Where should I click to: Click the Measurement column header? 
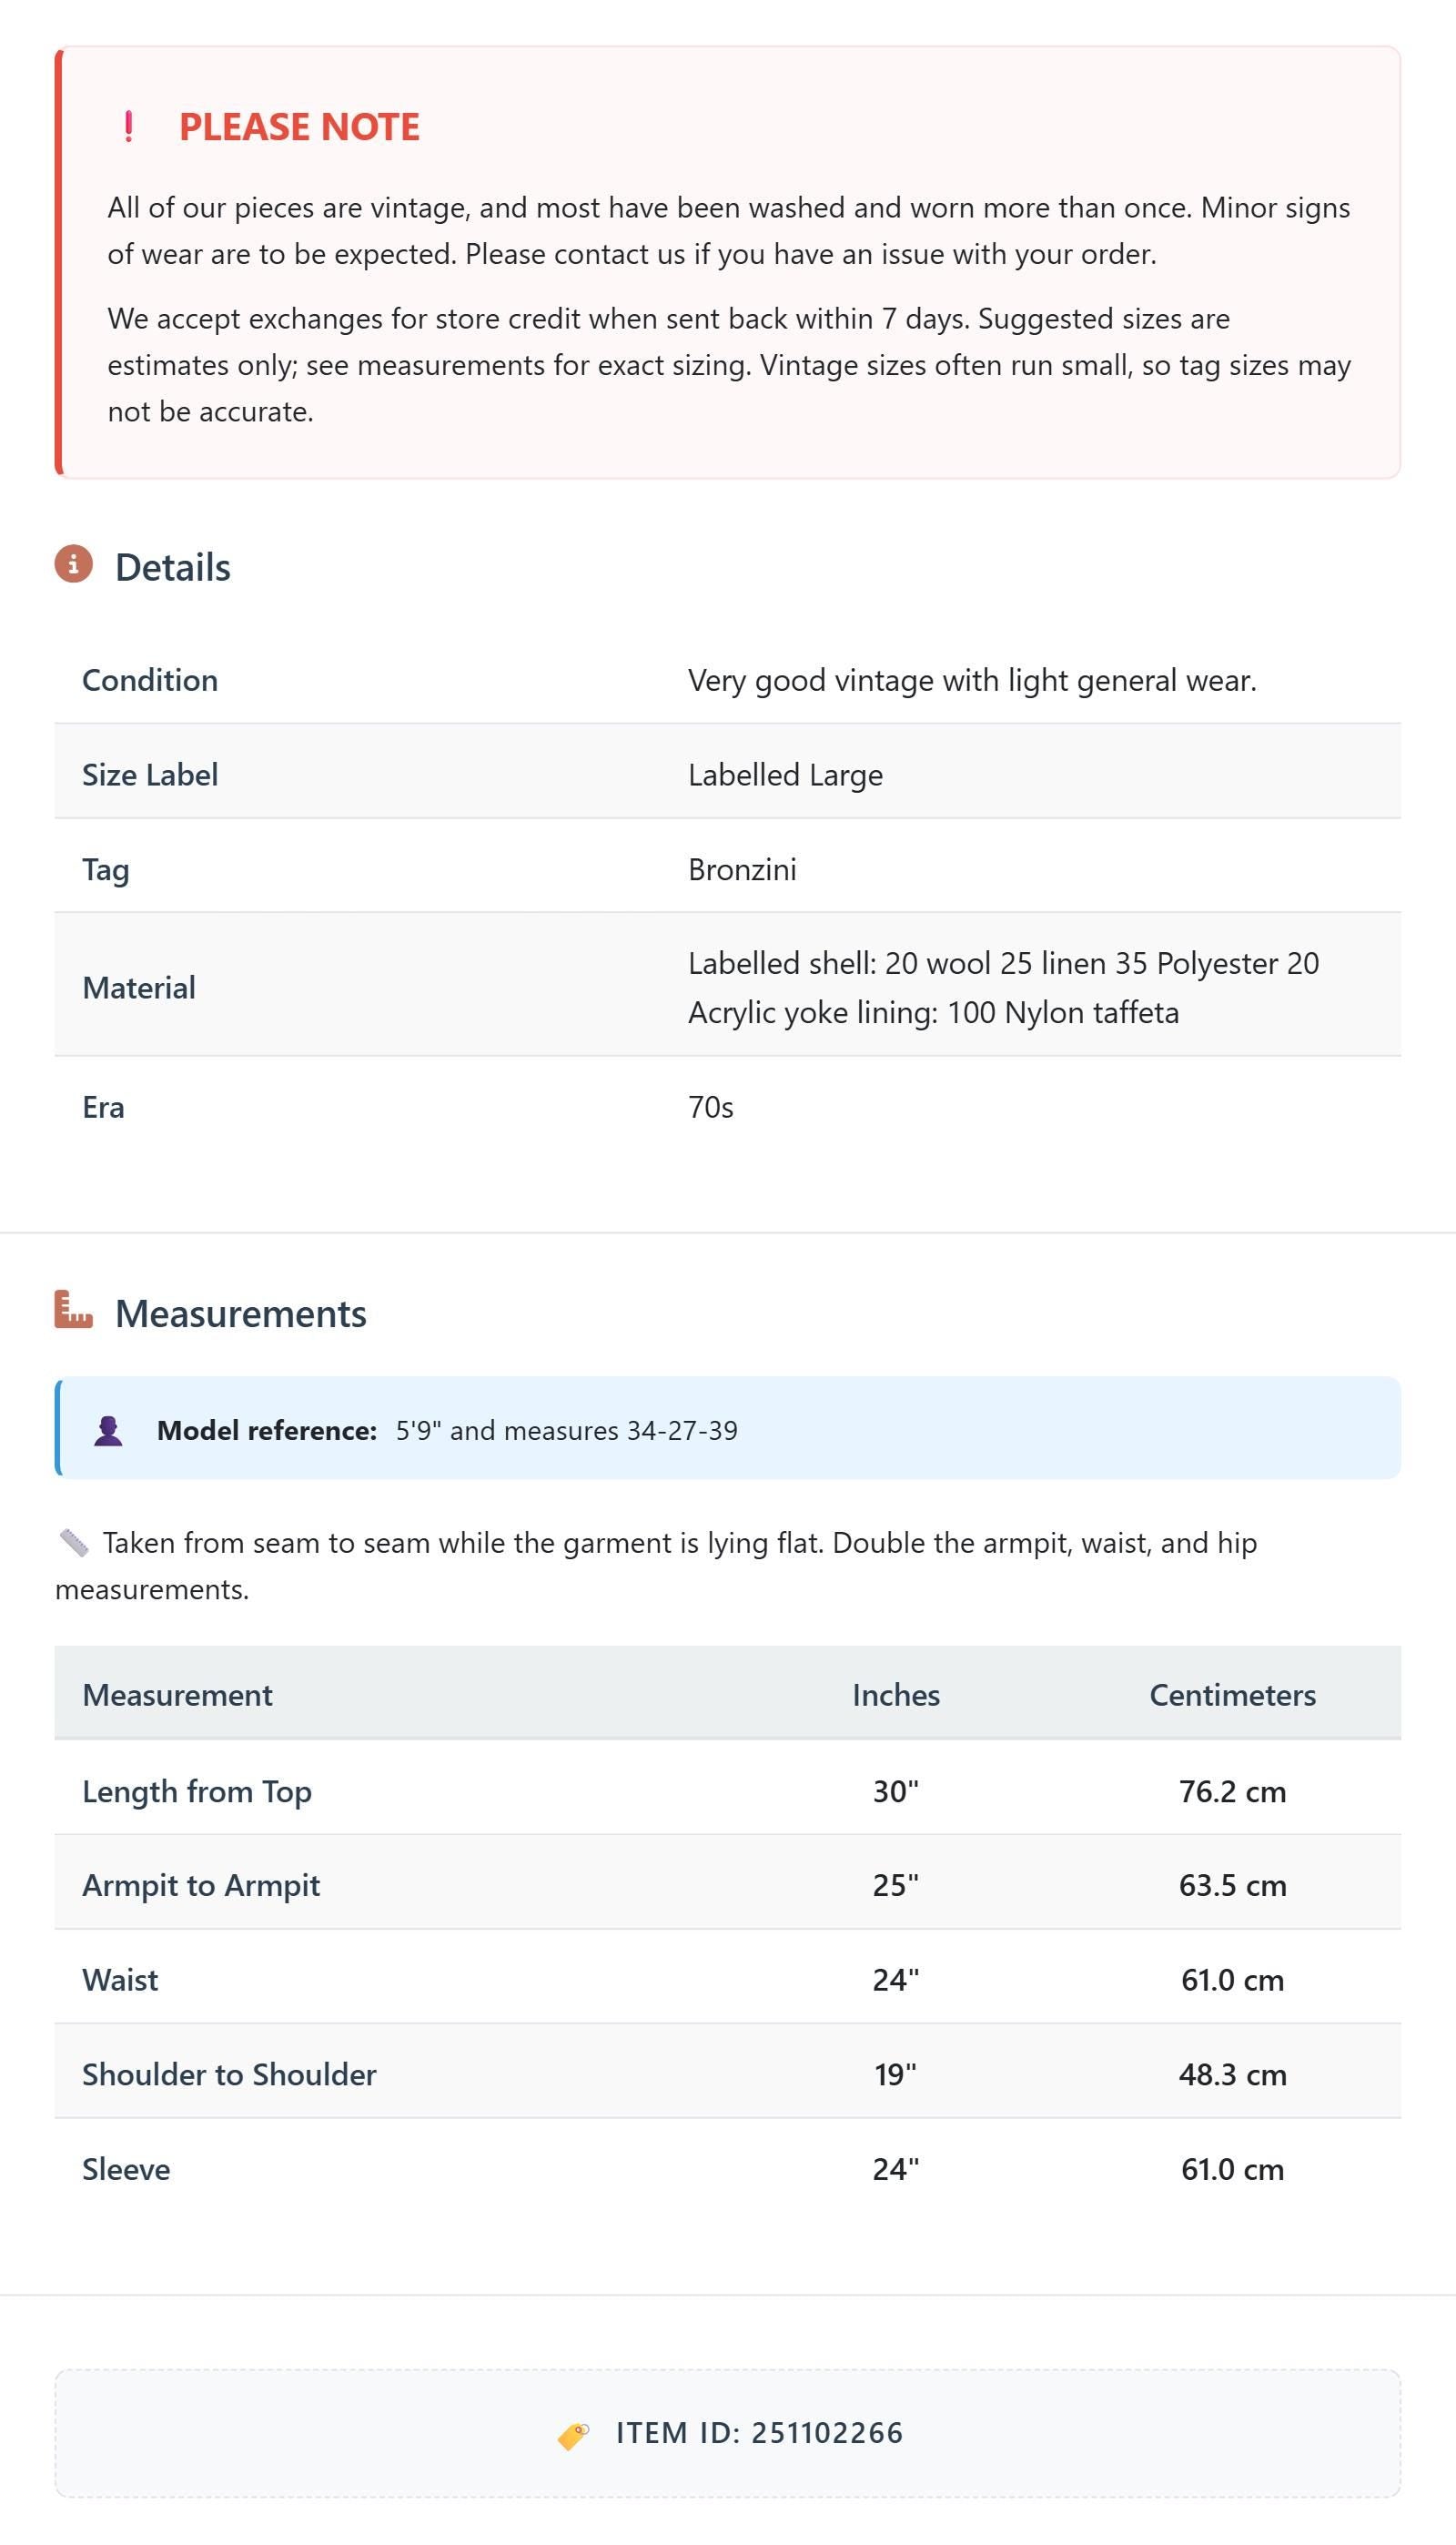coord(177,1695)
